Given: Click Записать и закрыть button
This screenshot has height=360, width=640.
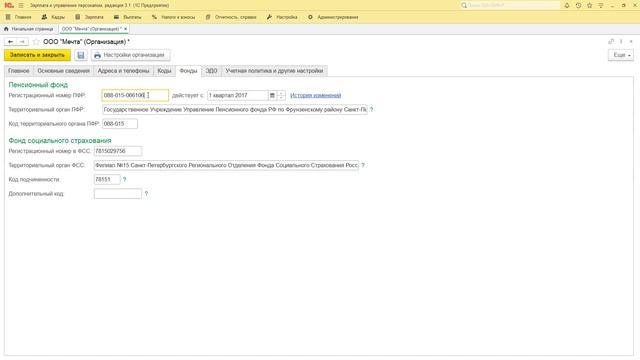Looking at the screenshot, I should (x=37, y=55).
